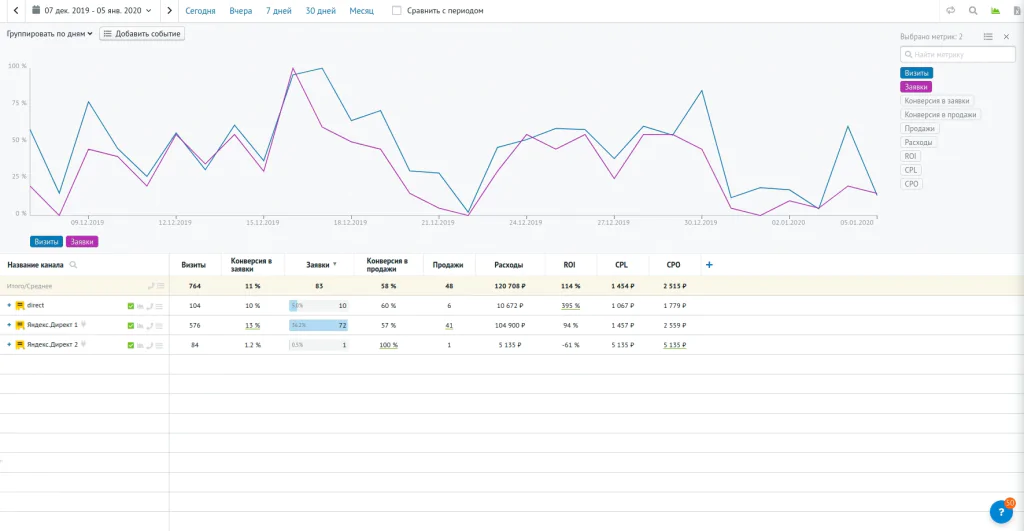Open the bar chart icon in Яндекс.Директ 2 row
Viewport: 1024px width, 531px height.
click(x=140, y=346)
